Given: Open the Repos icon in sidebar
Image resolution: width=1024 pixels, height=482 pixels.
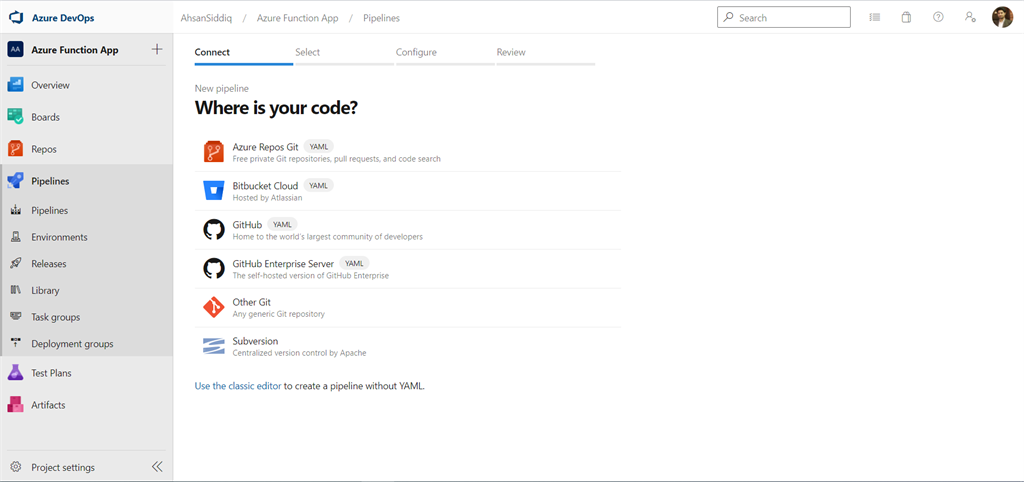Looking at the screenshot, I should 16,149.
